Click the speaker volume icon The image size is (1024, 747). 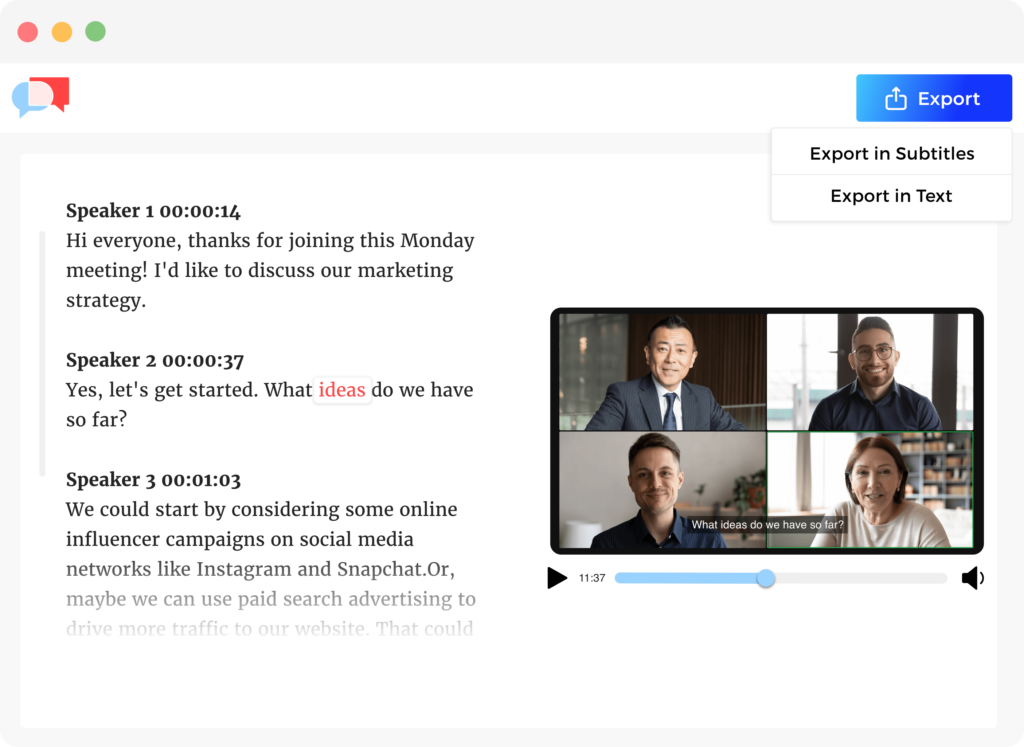click(971, 578)
